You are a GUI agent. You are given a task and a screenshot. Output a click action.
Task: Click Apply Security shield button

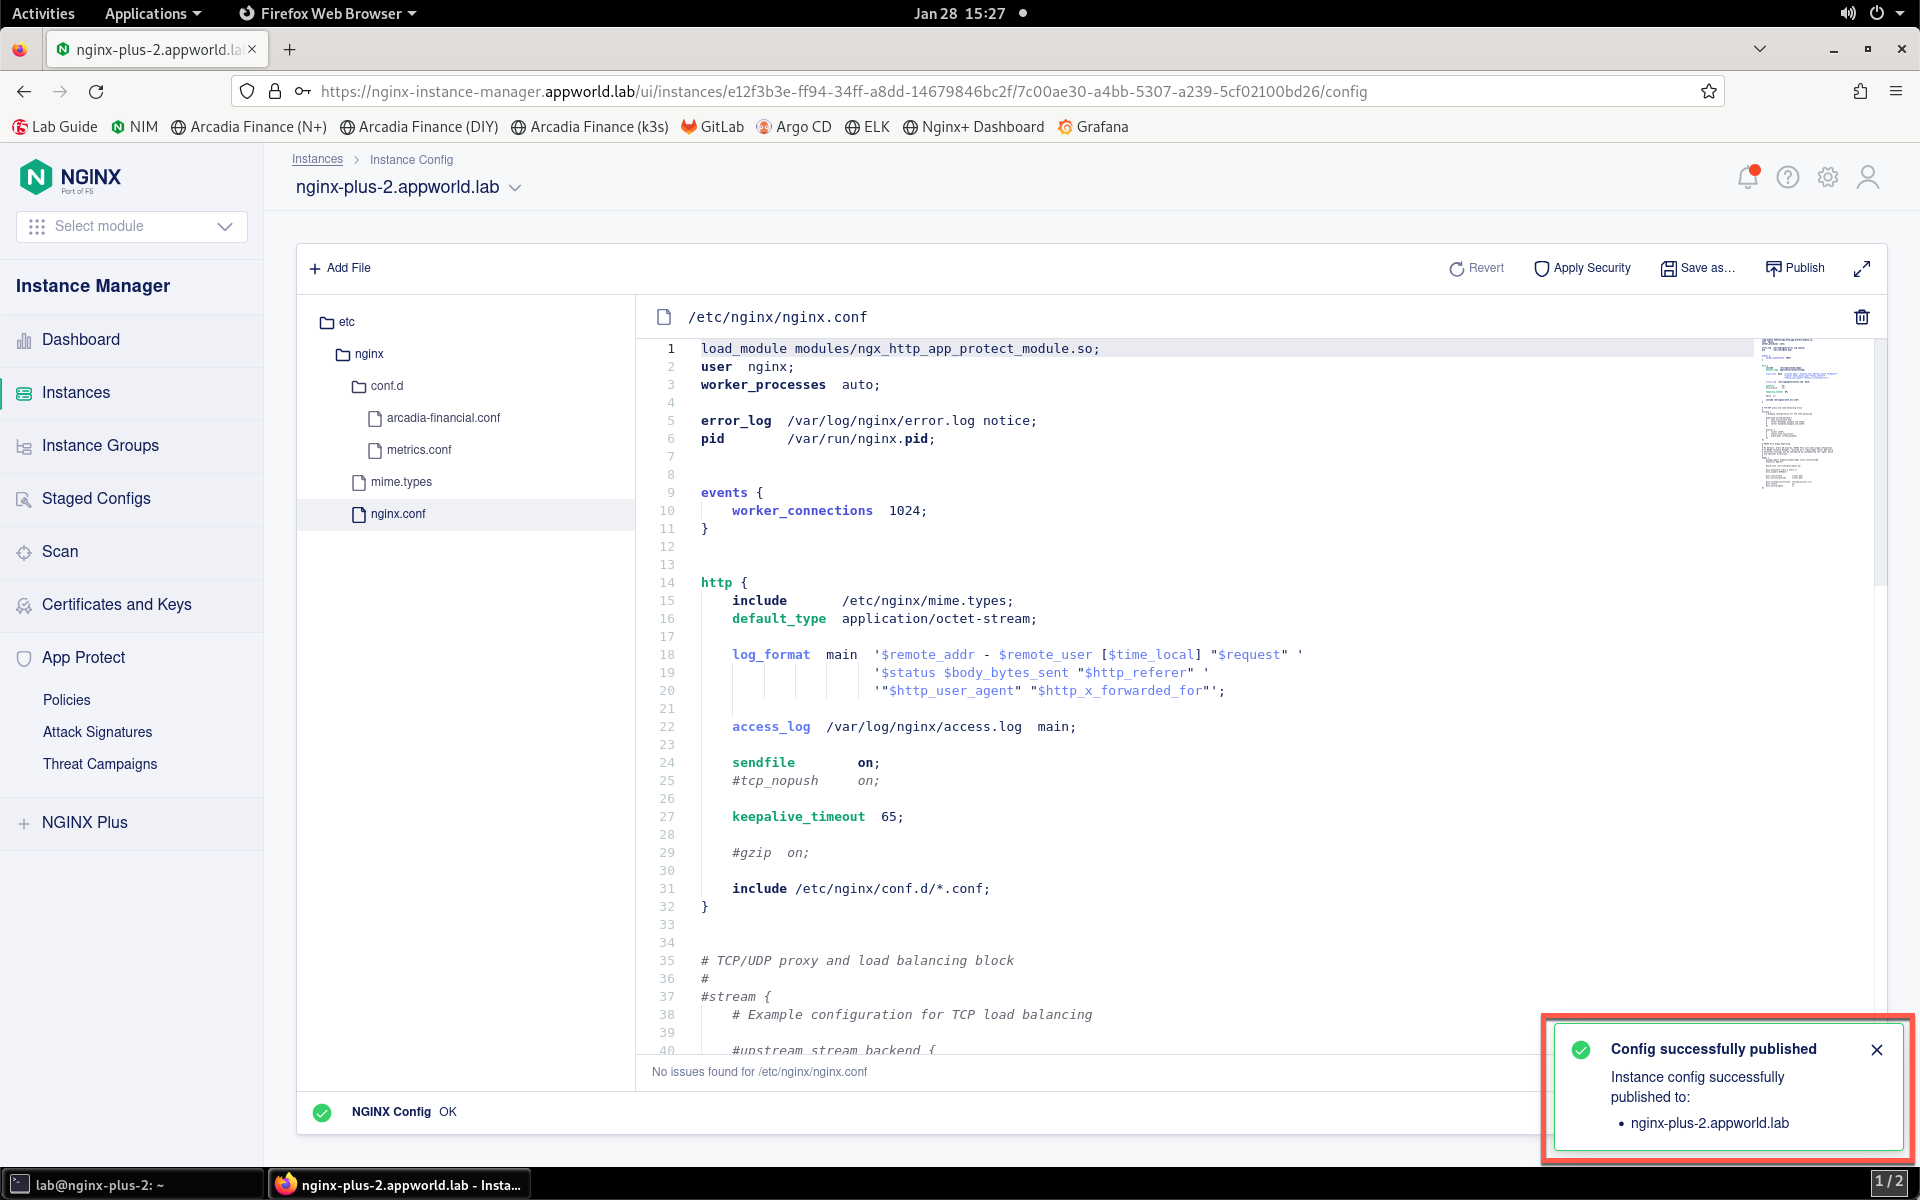tap(1582, 268)
